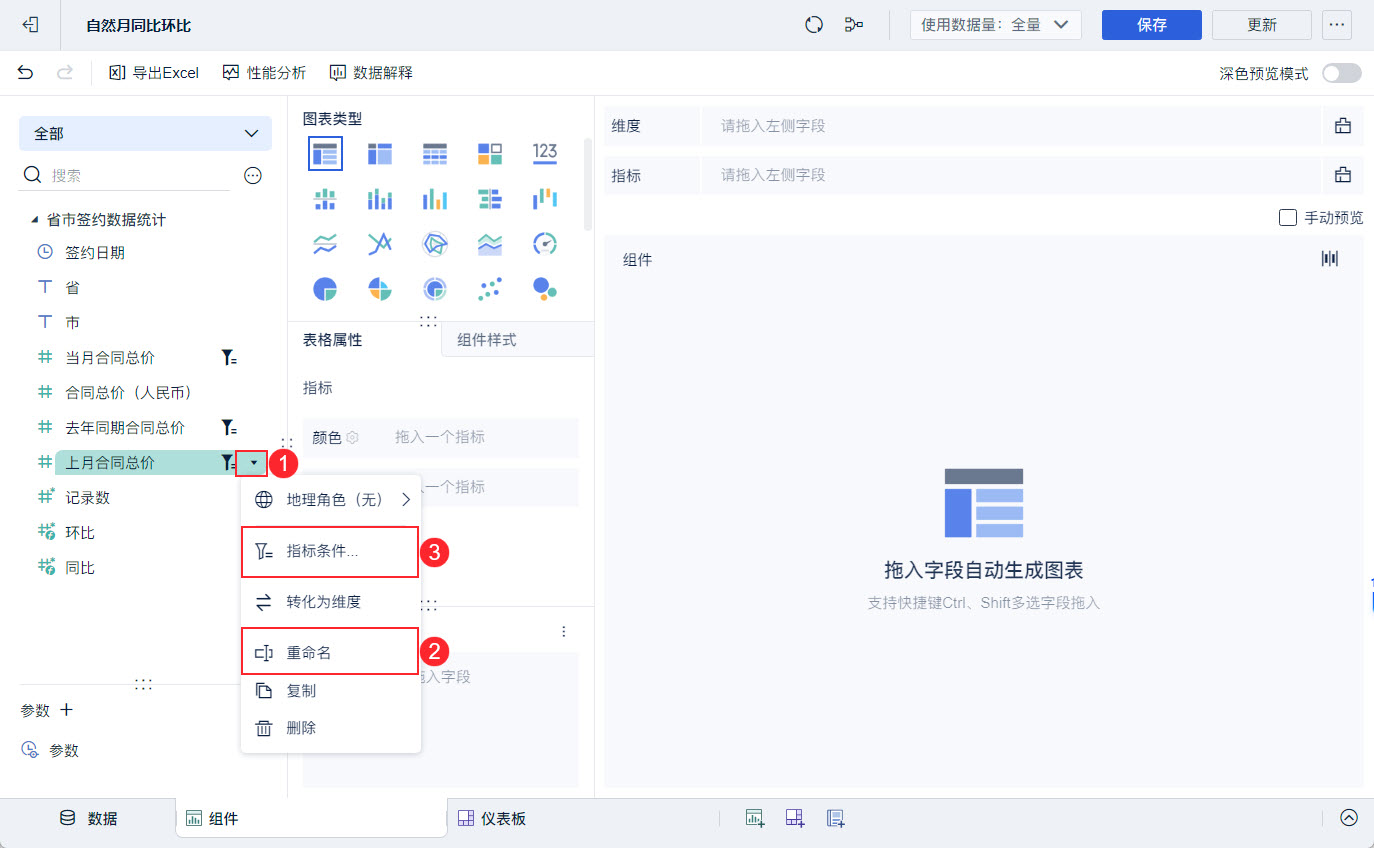Image resolution: width=1374 pixels, height=848 pixels.
Task: Check the 手动预览 checkbox
Action: (1288, 217)
